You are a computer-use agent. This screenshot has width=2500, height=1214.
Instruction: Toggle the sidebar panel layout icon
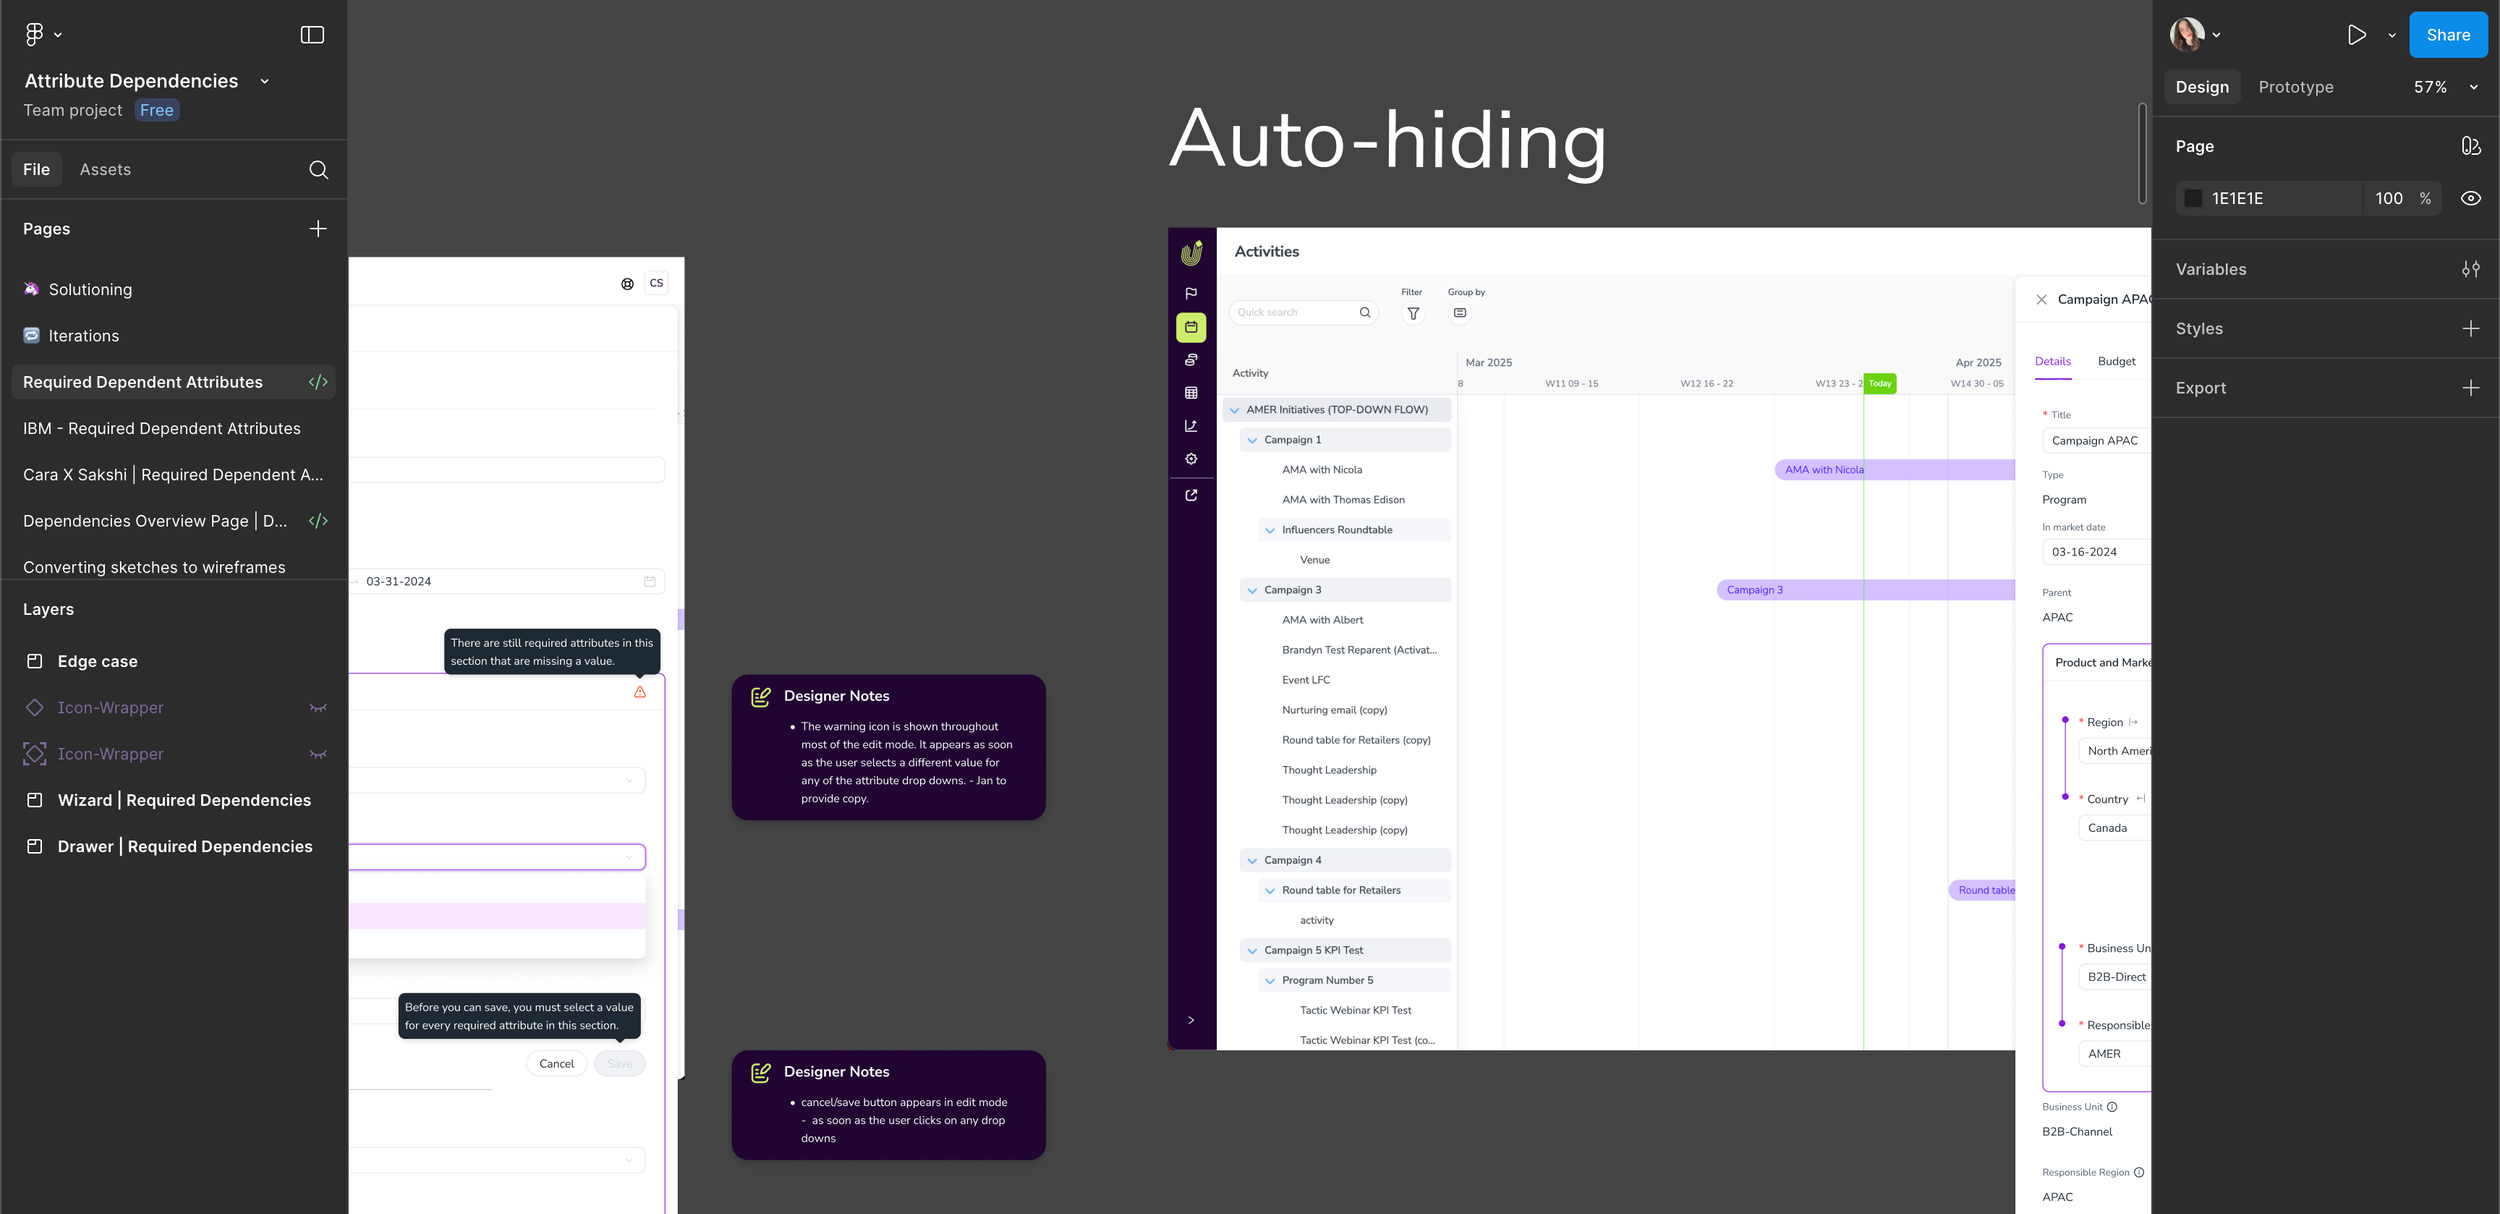pyautogui.click(x=312, y=35)
